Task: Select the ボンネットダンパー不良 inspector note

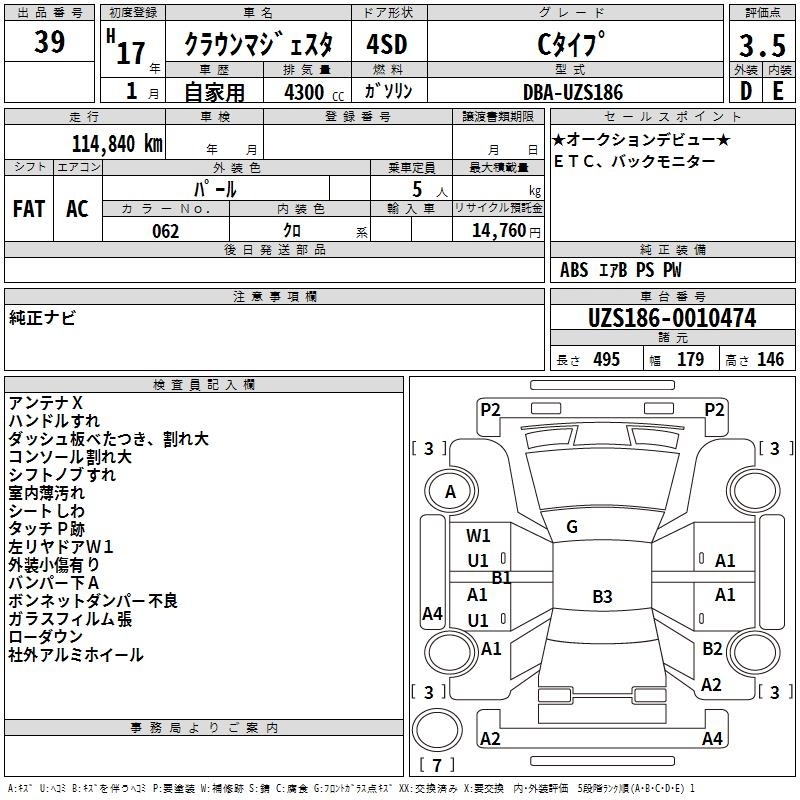Action: 93,601
